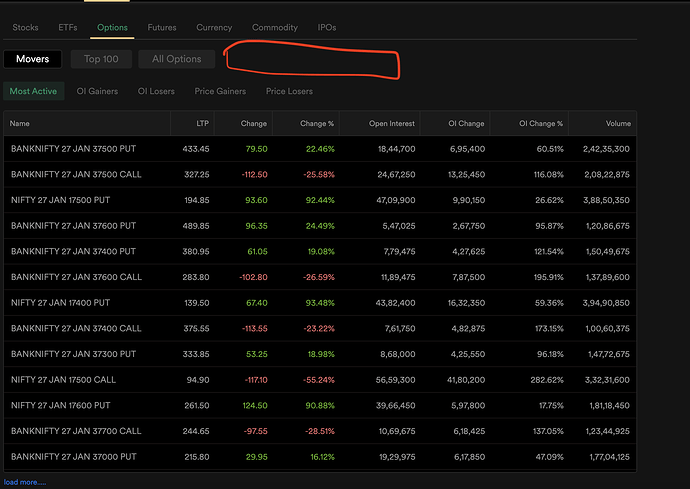Show OI Gainers list

(x=97, y=91)
